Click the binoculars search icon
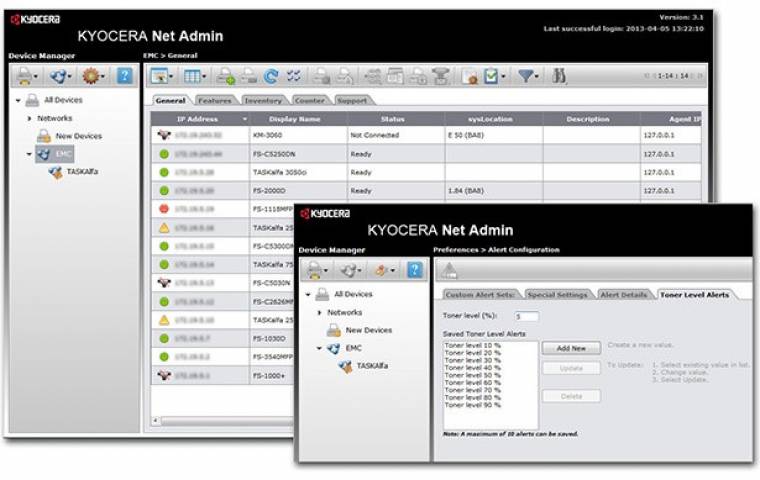 [x=559, y=76]
